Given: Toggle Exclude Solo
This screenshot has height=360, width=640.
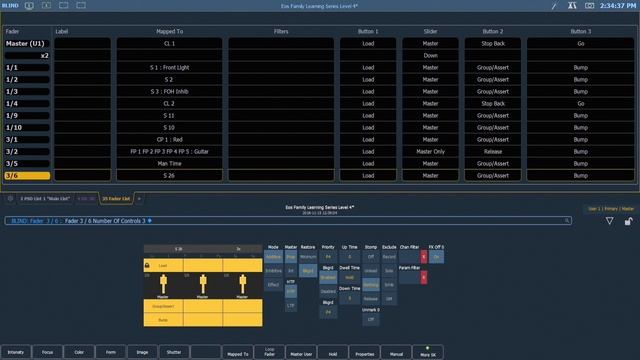Looking at the screenshot, I should (389, 271).
